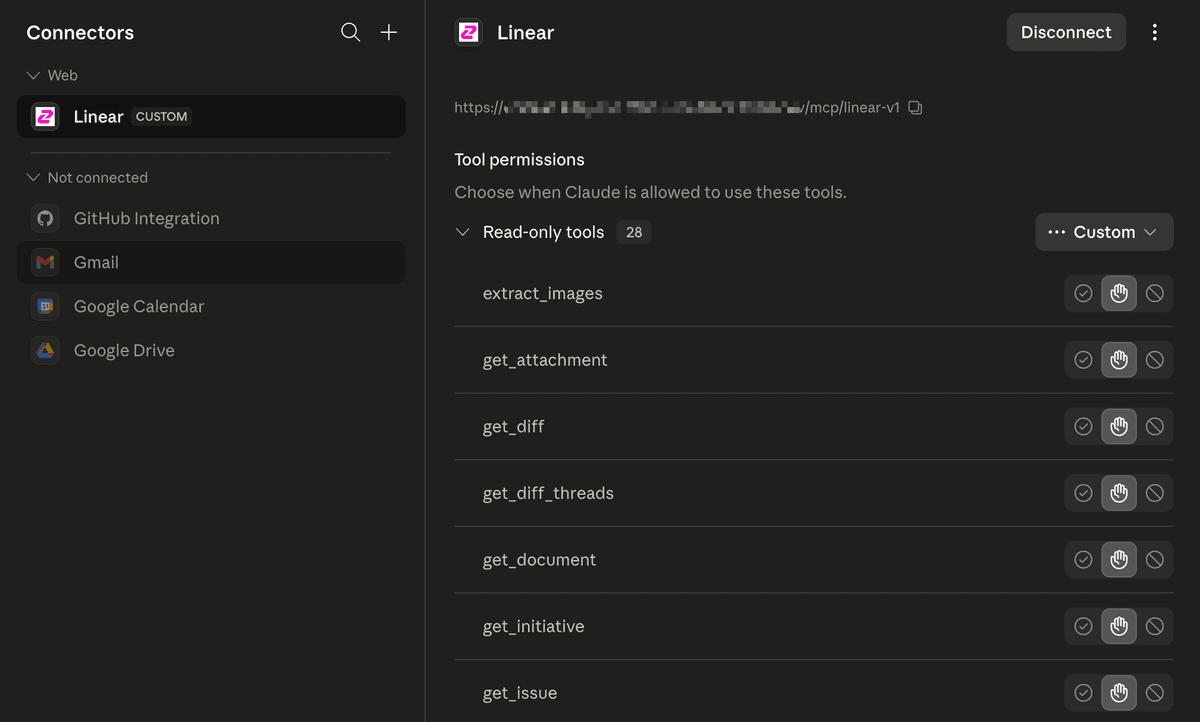Viewport: 1200px width, 722px height.
Task: Block the get_diff tool
Action: tap(1155, 427)
